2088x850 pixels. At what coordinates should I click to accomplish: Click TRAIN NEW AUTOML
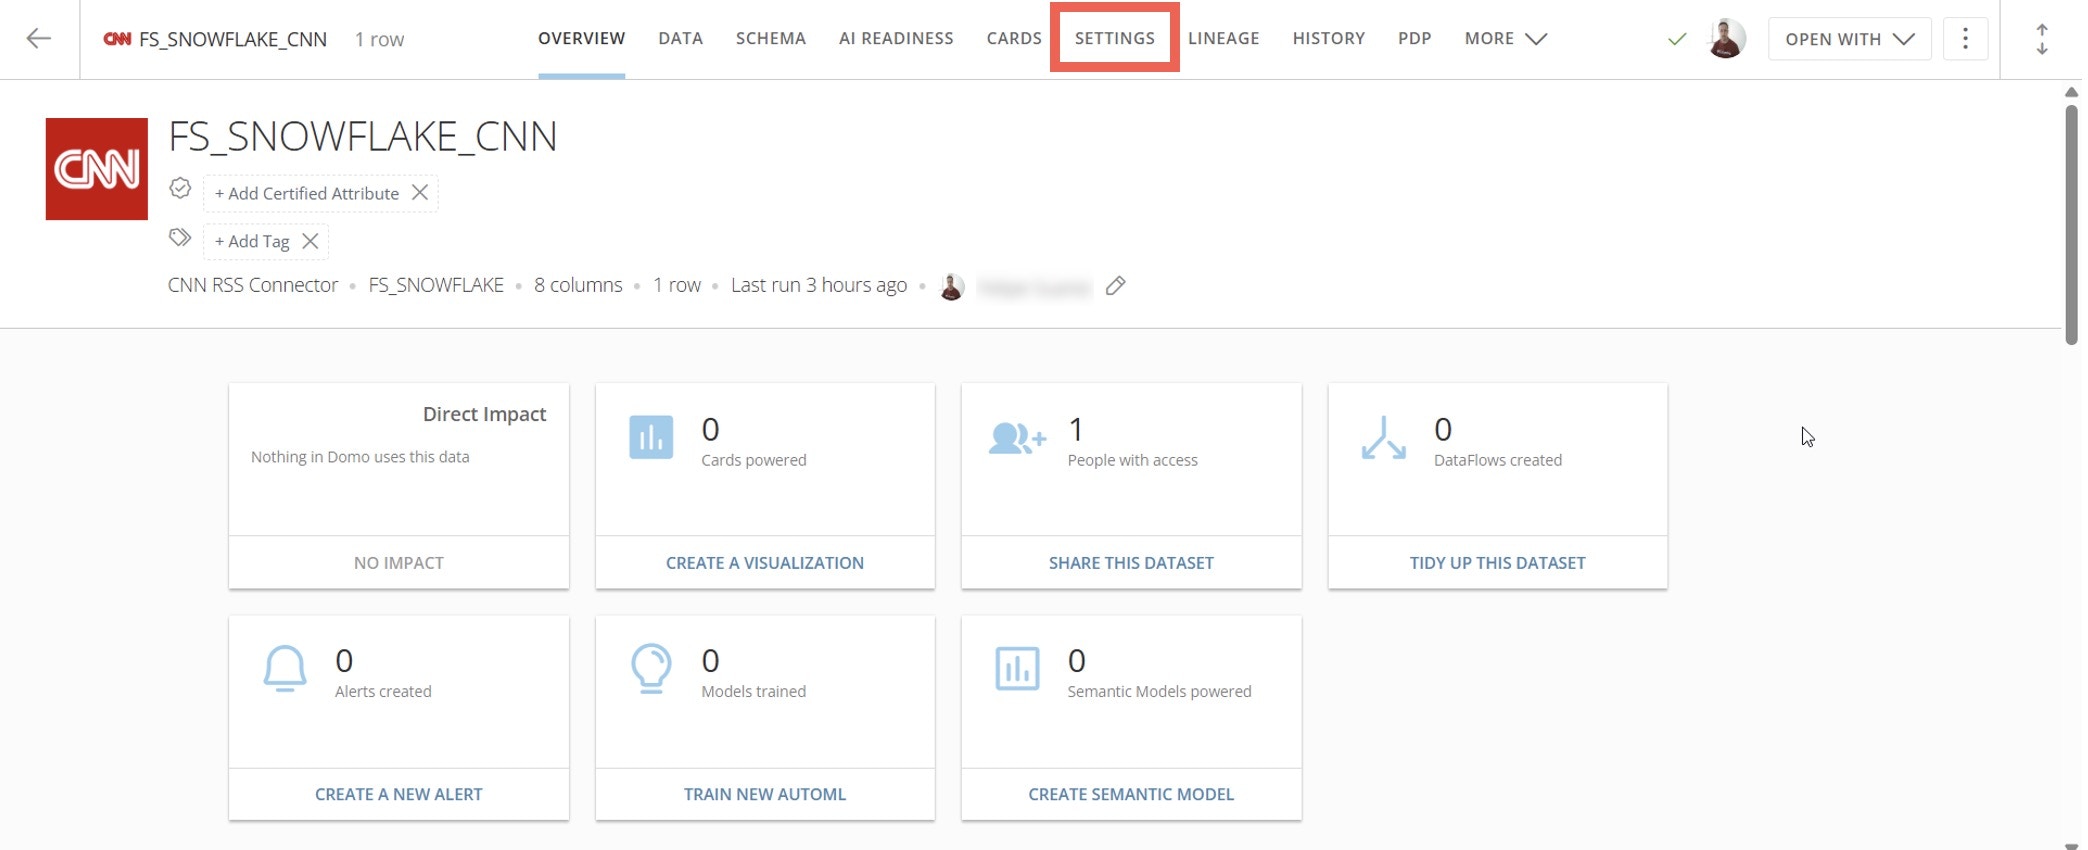[765, 794]
